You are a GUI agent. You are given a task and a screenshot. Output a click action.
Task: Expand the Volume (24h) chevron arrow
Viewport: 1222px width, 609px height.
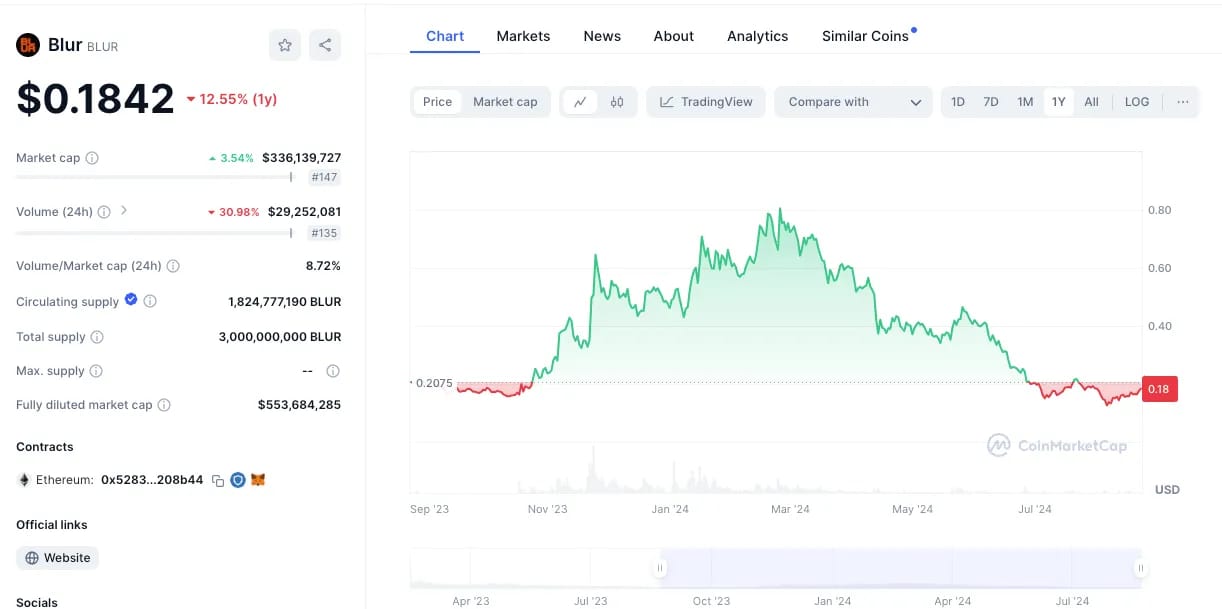[x=124, y=211]
